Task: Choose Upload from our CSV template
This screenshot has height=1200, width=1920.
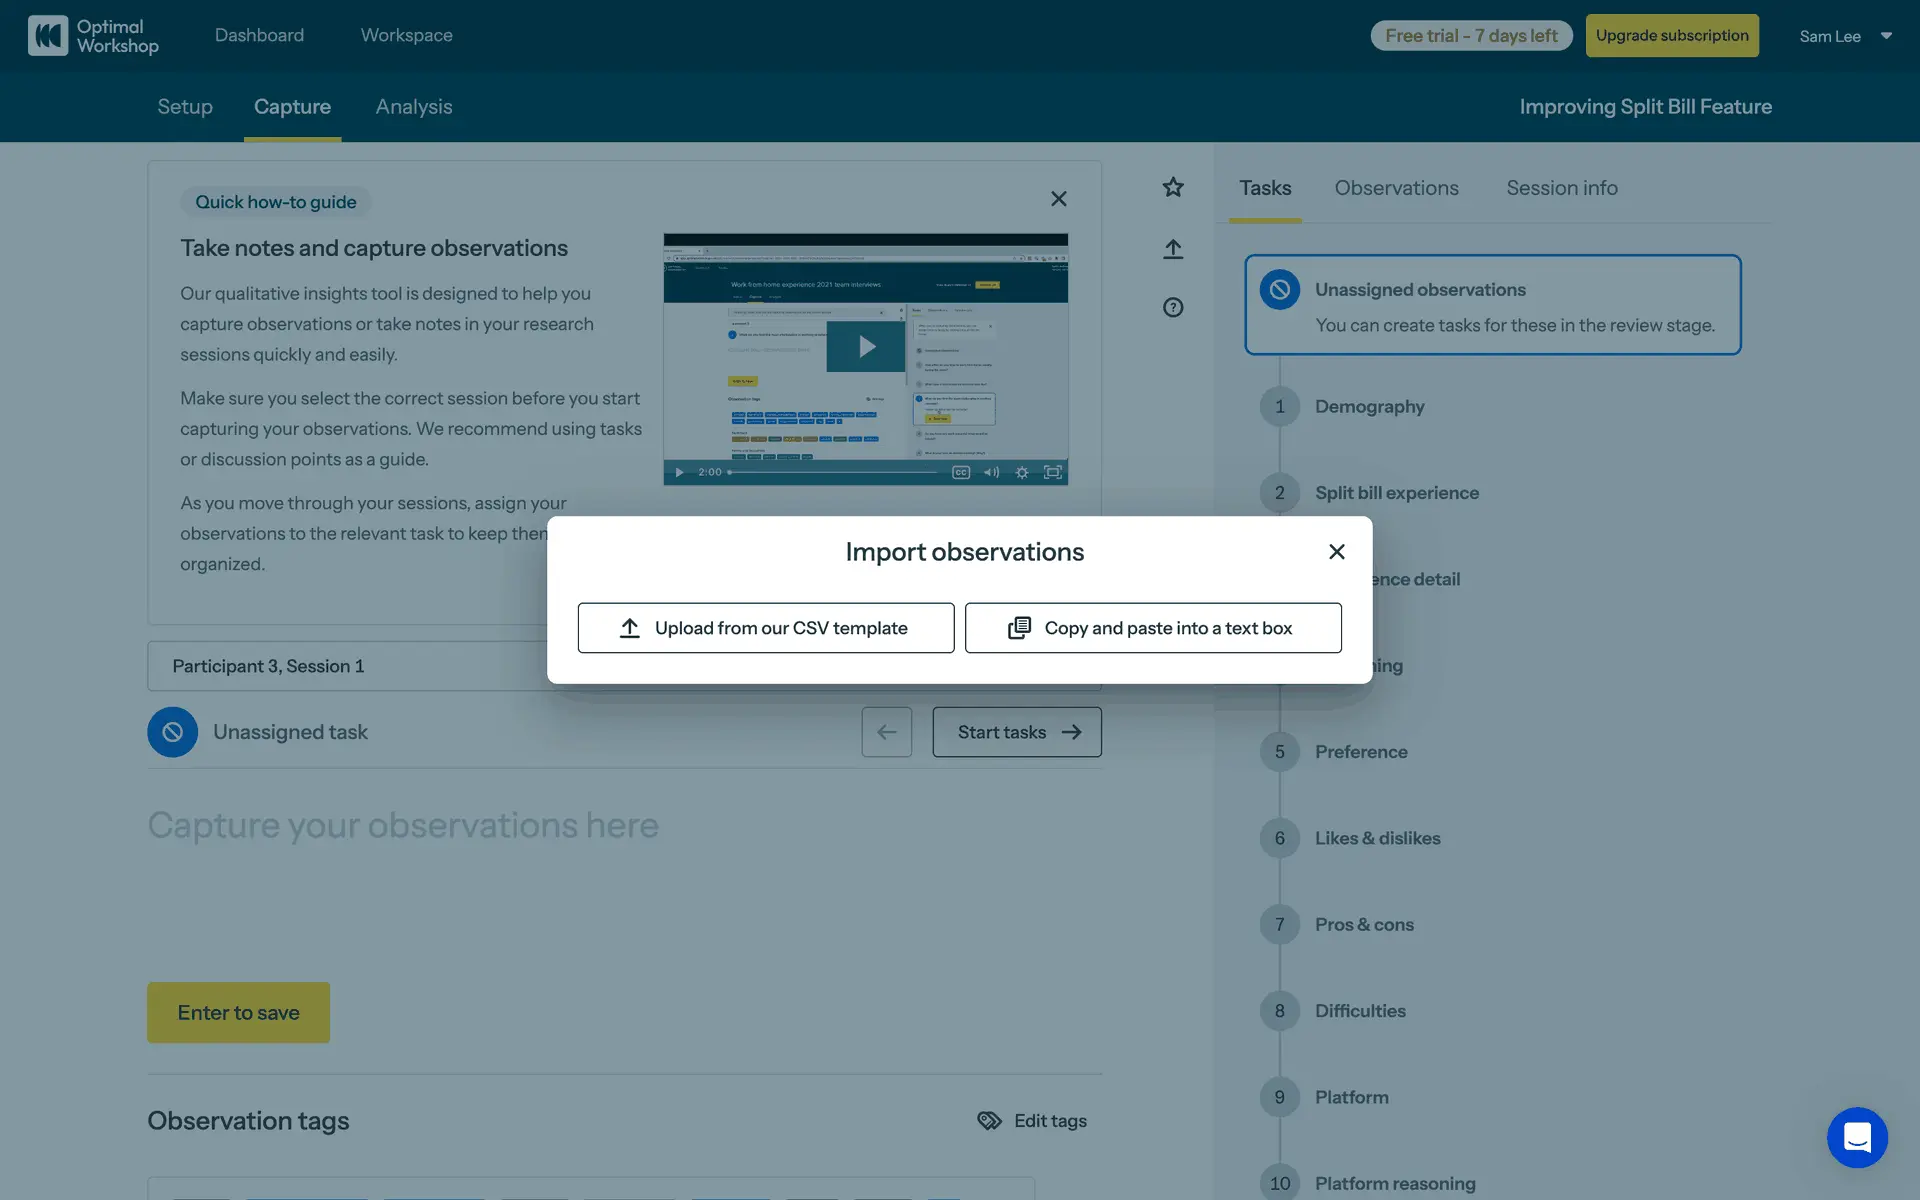Action: point(765,628)
